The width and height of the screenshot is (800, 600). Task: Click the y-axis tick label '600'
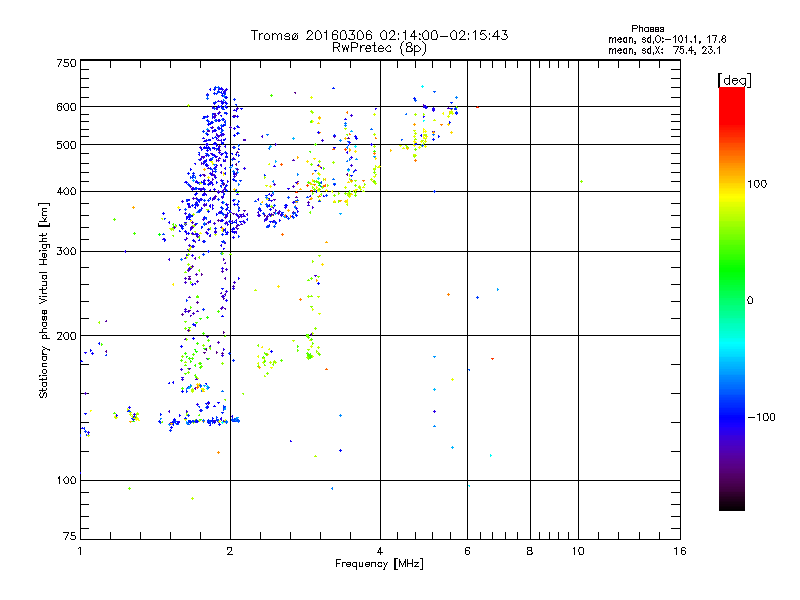point(66,107)
